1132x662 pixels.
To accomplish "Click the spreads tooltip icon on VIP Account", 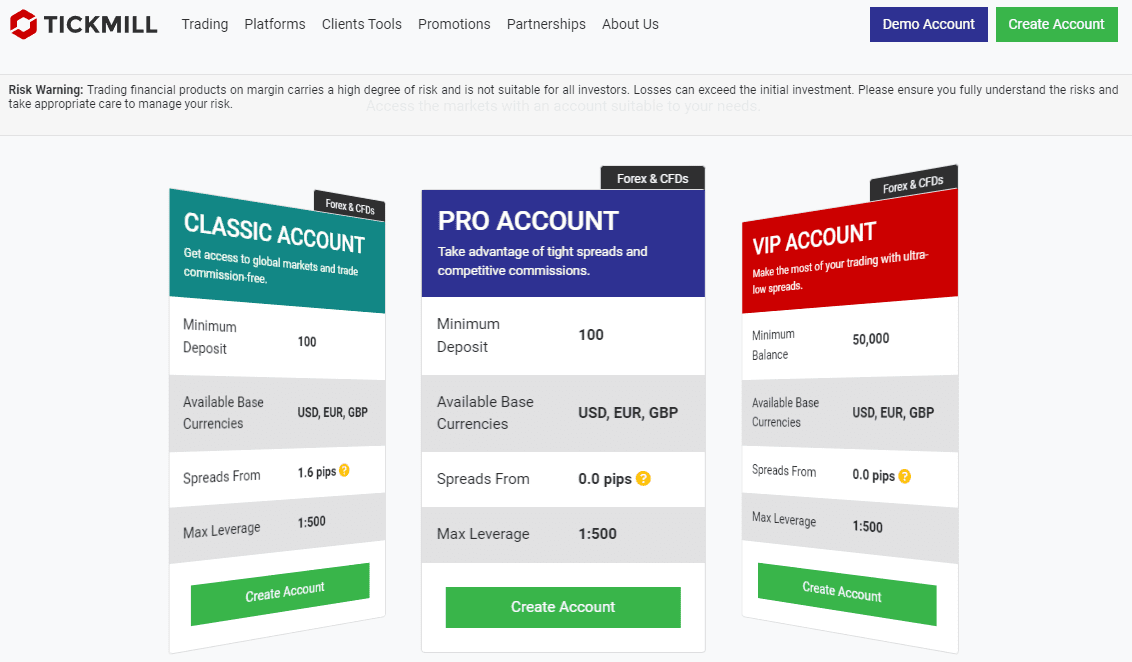I will coord(906,476).
